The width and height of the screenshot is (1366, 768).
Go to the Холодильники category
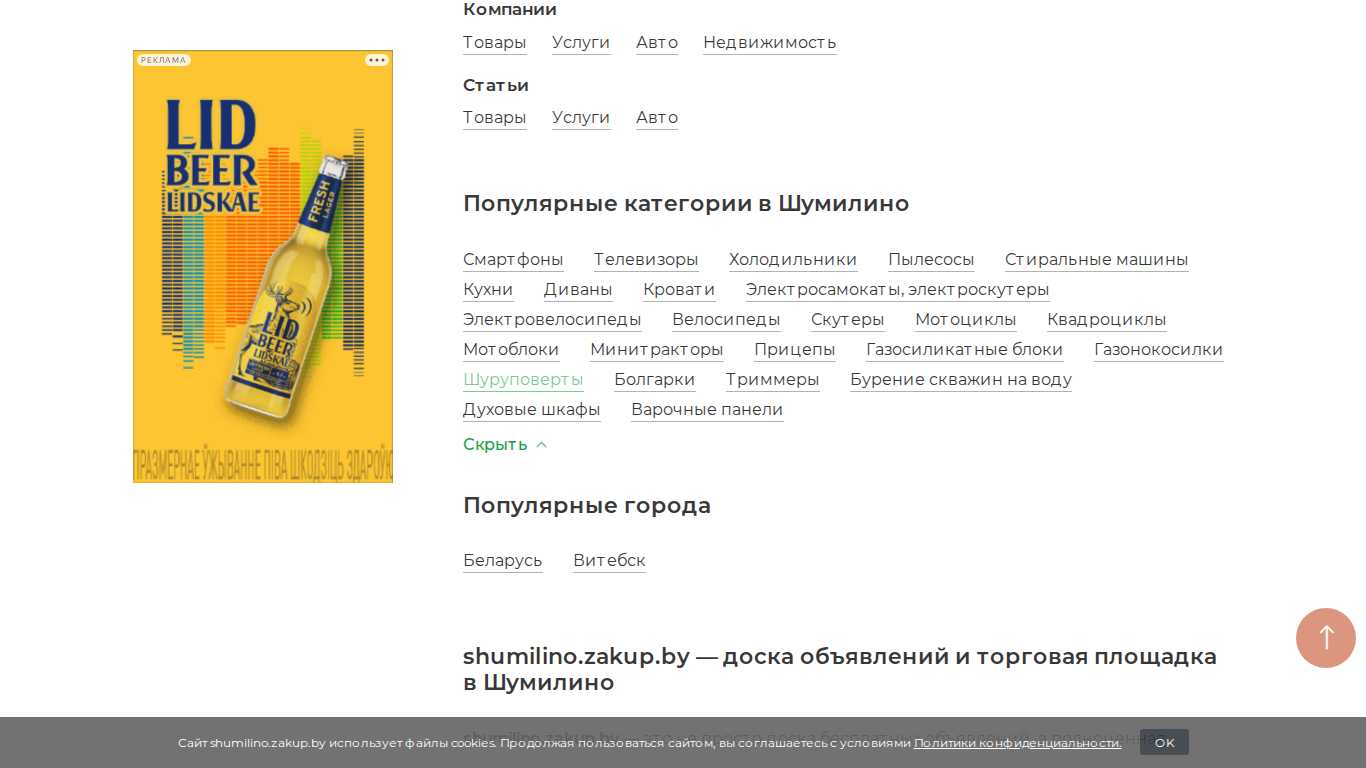click(793, 260)
